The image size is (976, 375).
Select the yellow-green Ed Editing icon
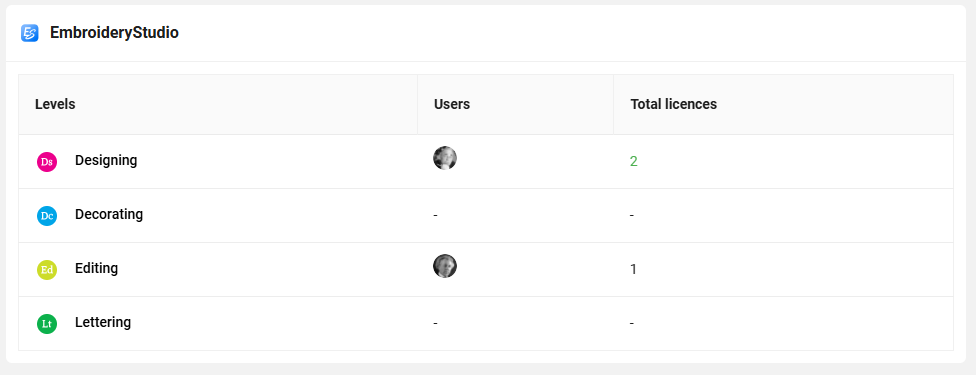point(47,270)
